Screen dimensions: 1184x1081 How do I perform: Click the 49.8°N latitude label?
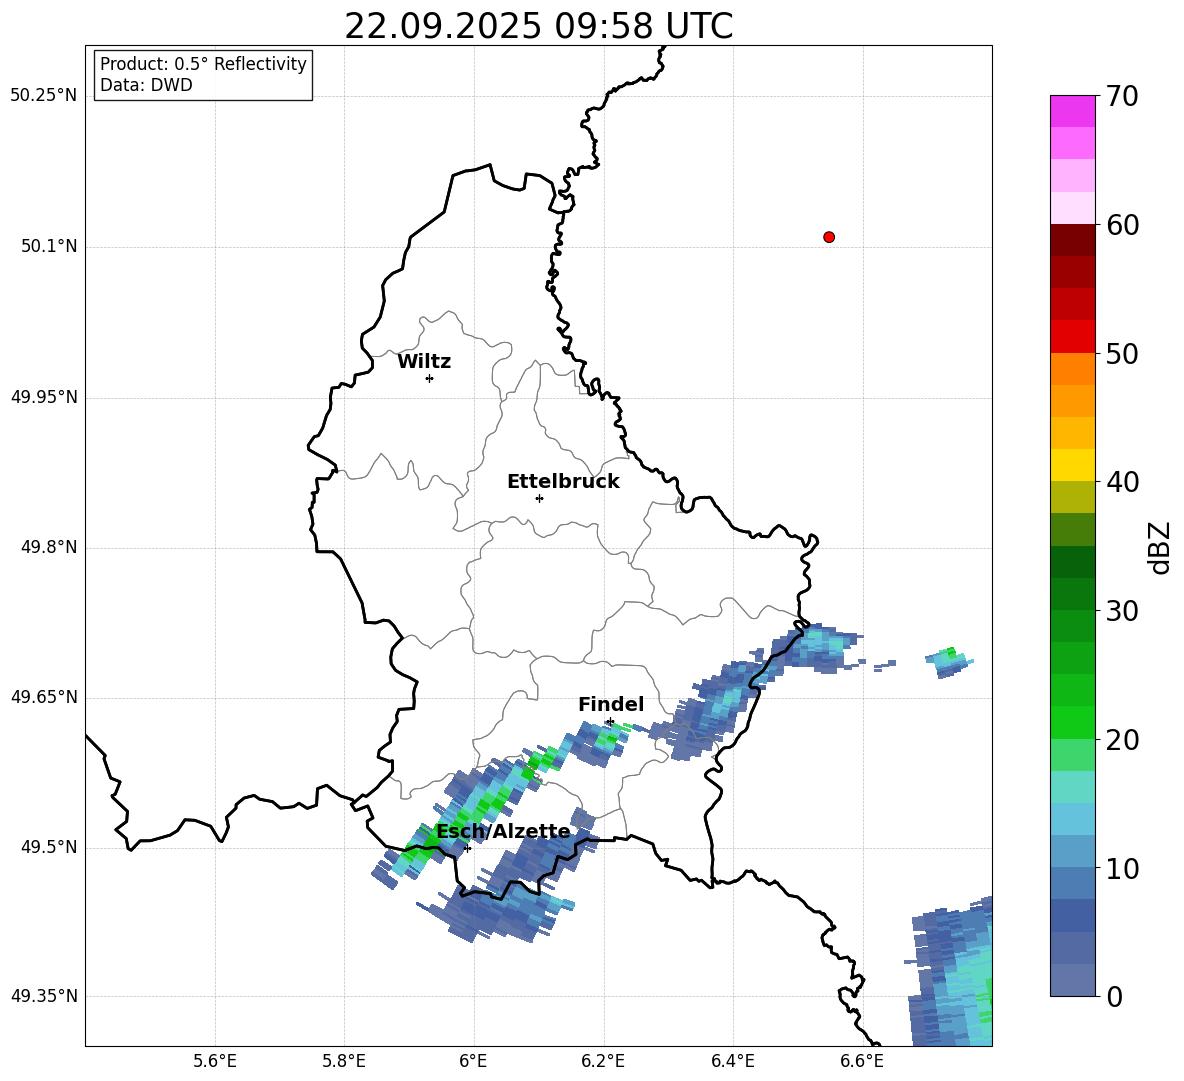point(49,547)
